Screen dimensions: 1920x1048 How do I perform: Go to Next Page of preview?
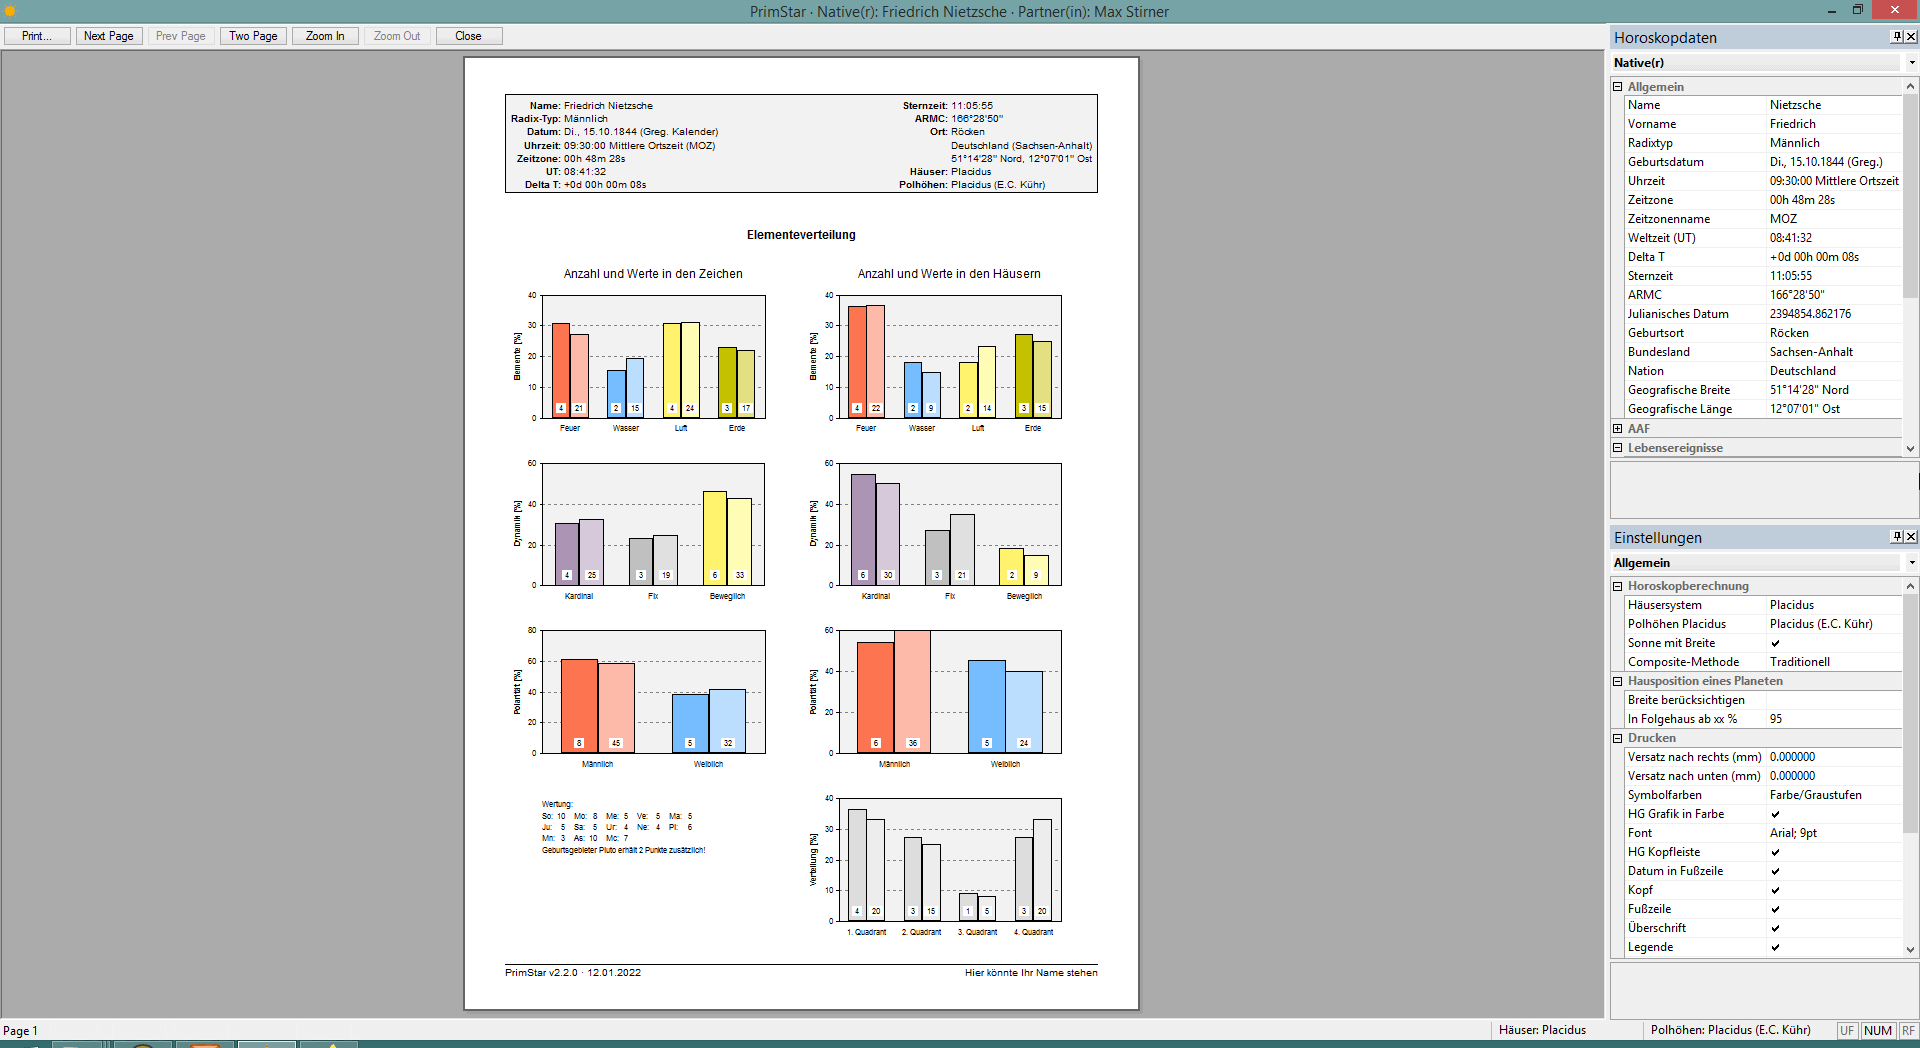108,36
